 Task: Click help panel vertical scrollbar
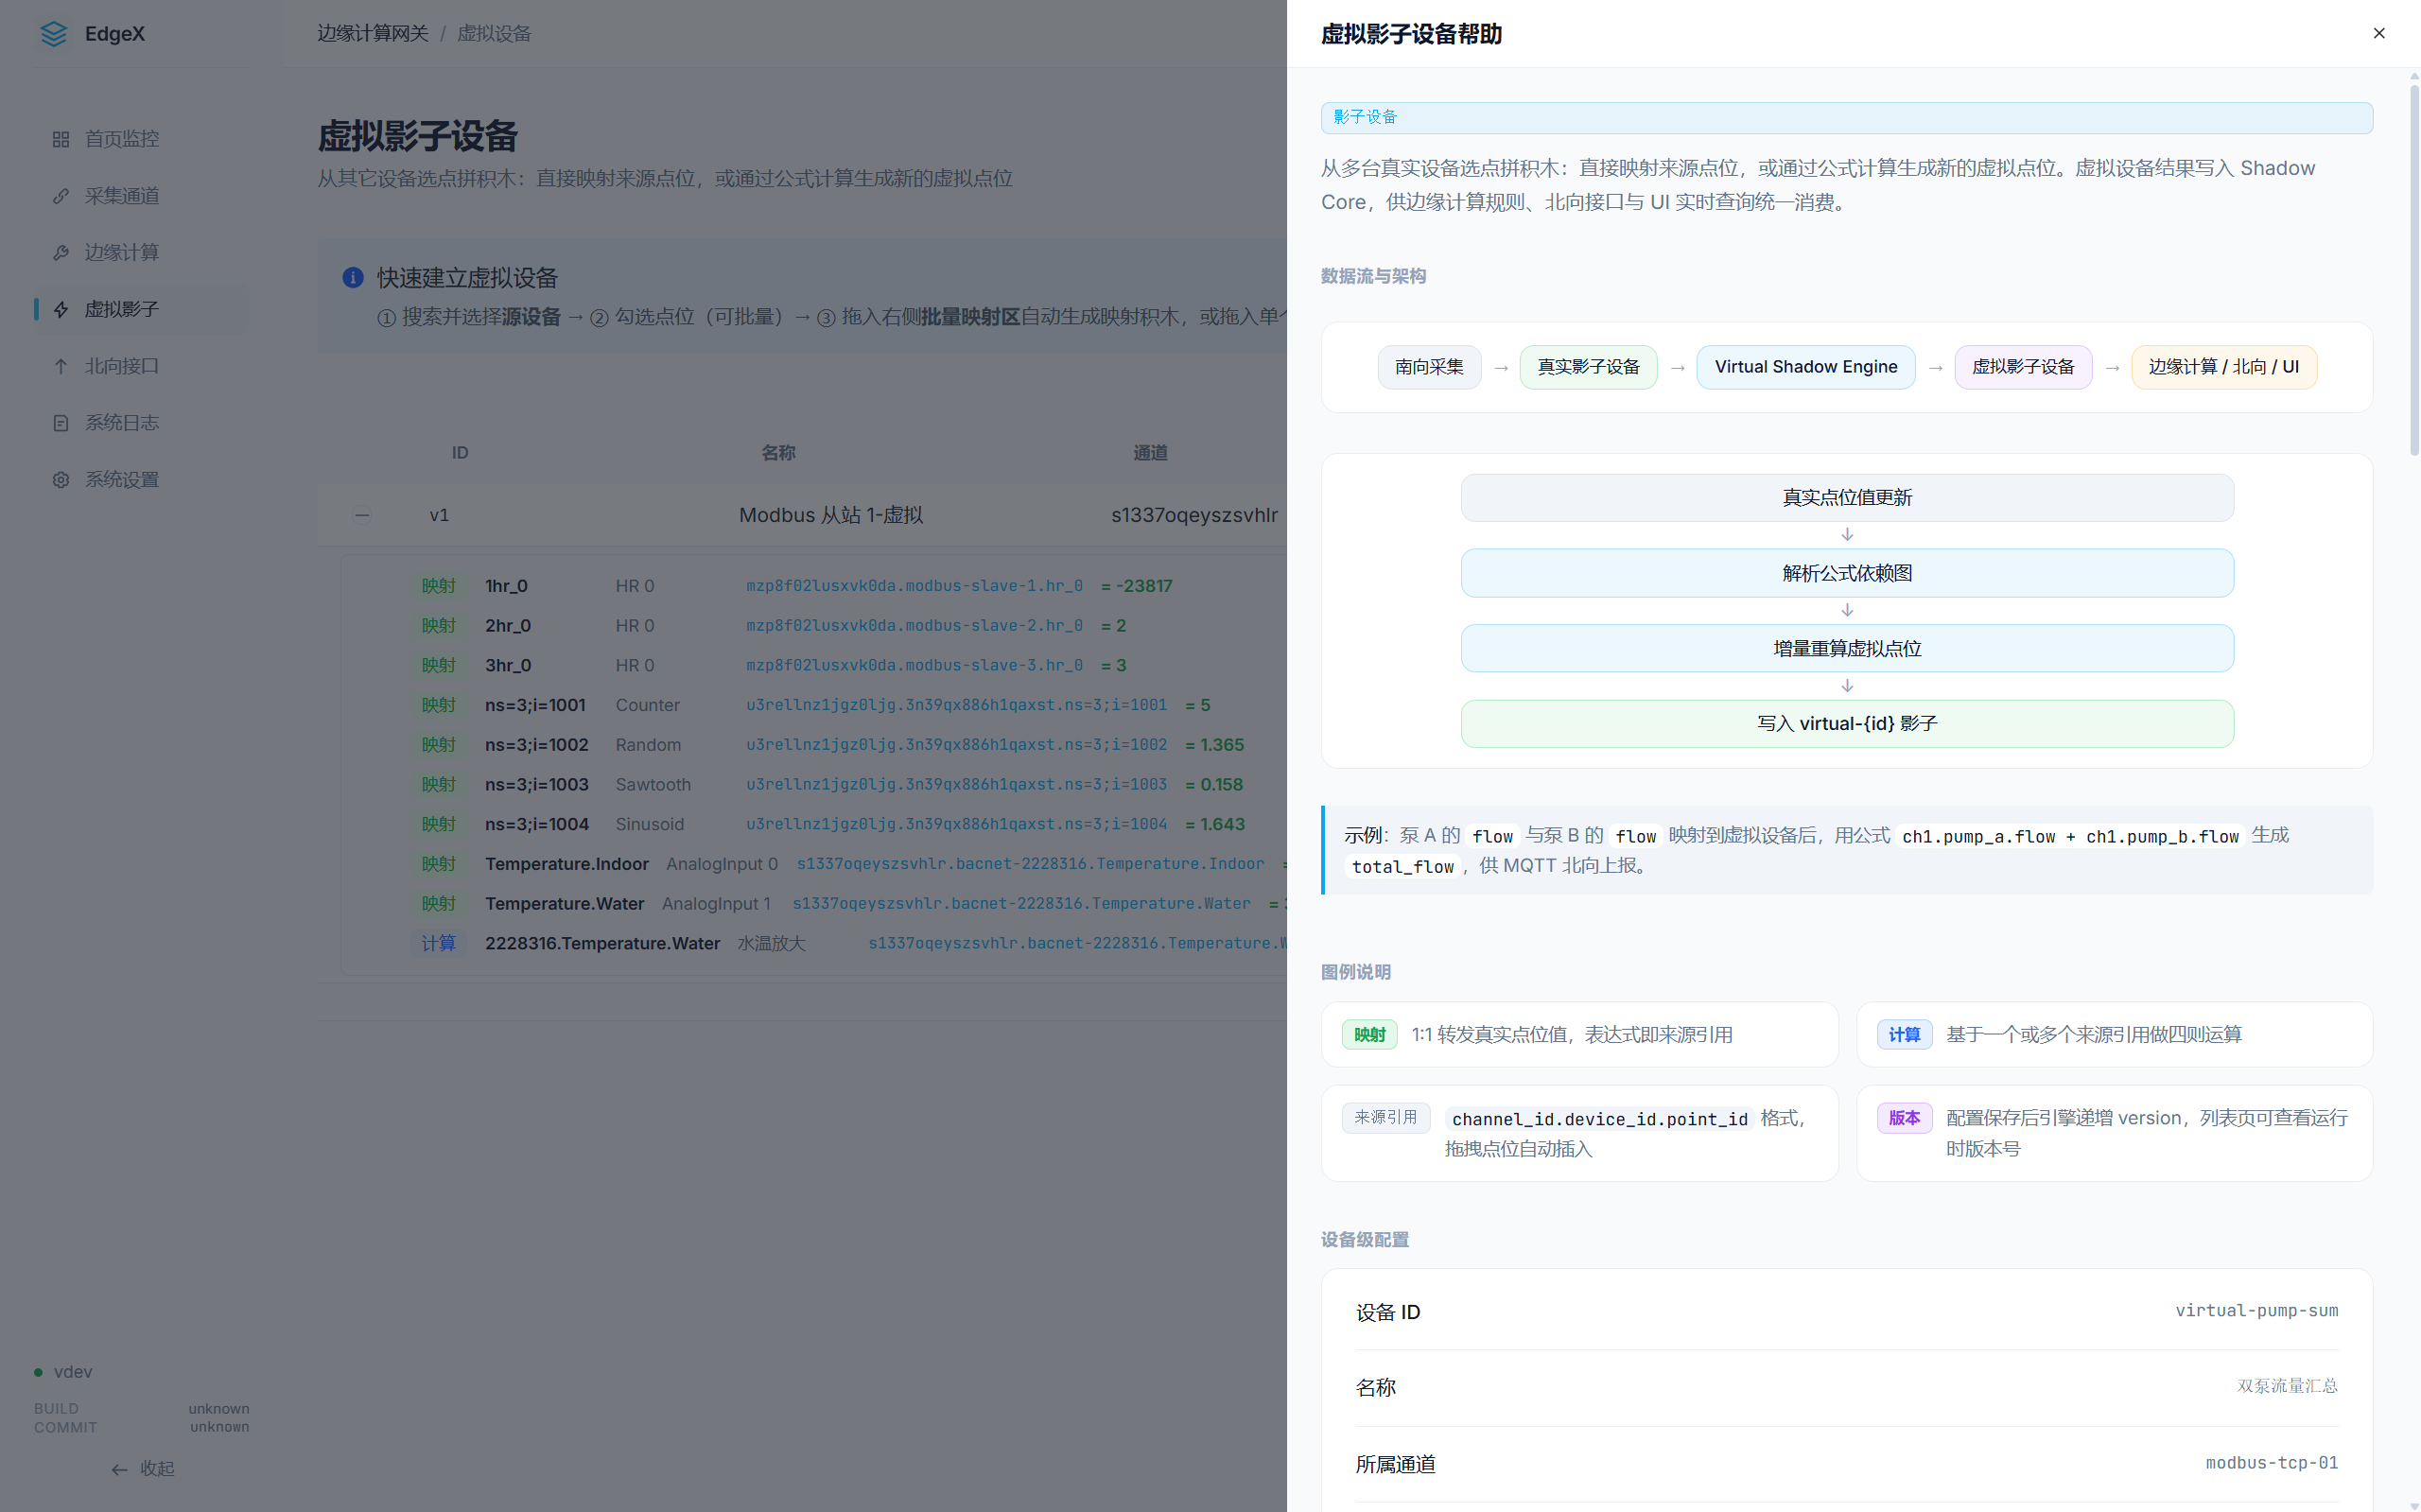(x=2413, y=270)
